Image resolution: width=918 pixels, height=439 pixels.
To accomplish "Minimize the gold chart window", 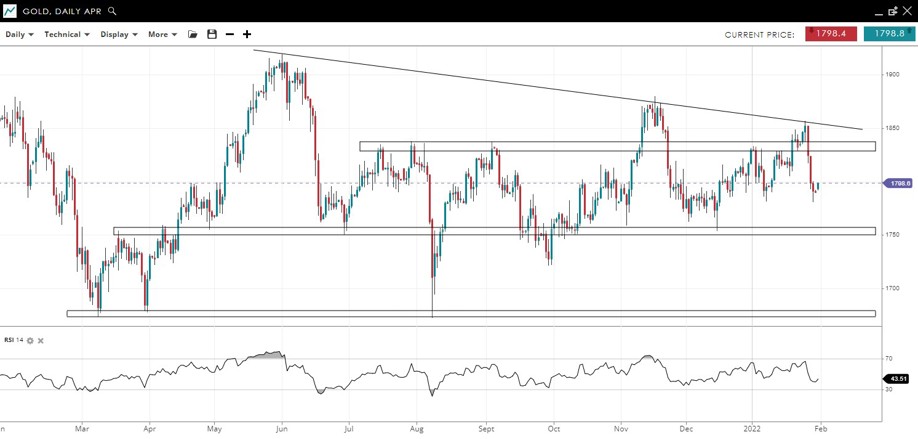I will (877, 11).
